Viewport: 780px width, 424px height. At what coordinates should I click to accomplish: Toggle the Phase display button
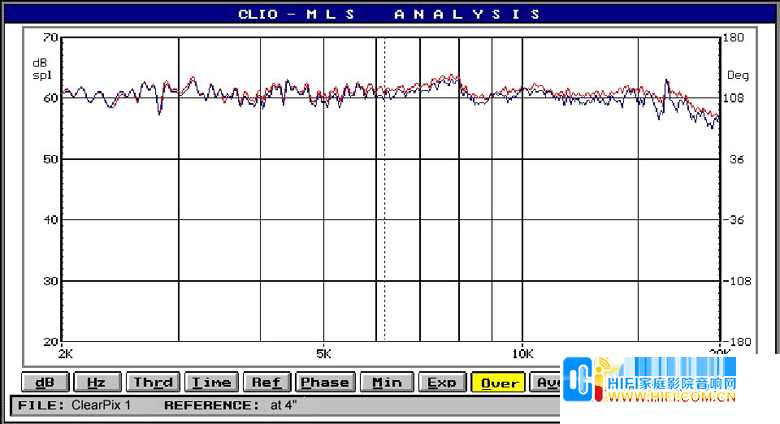(325, 382)
